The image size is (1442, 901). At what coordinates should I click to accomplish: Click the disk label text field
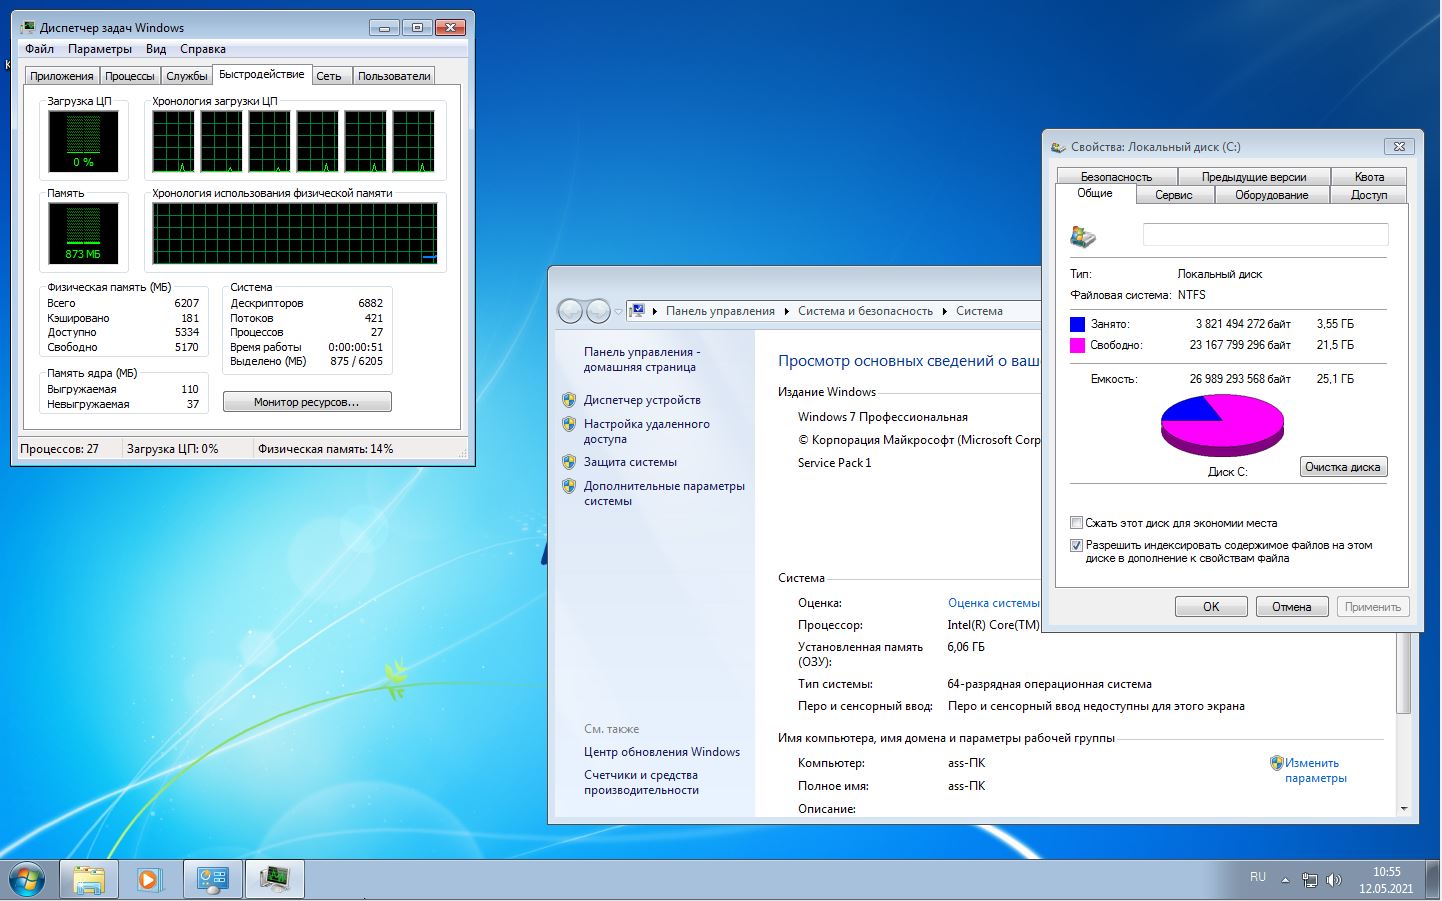click(x=1265, y=234)
